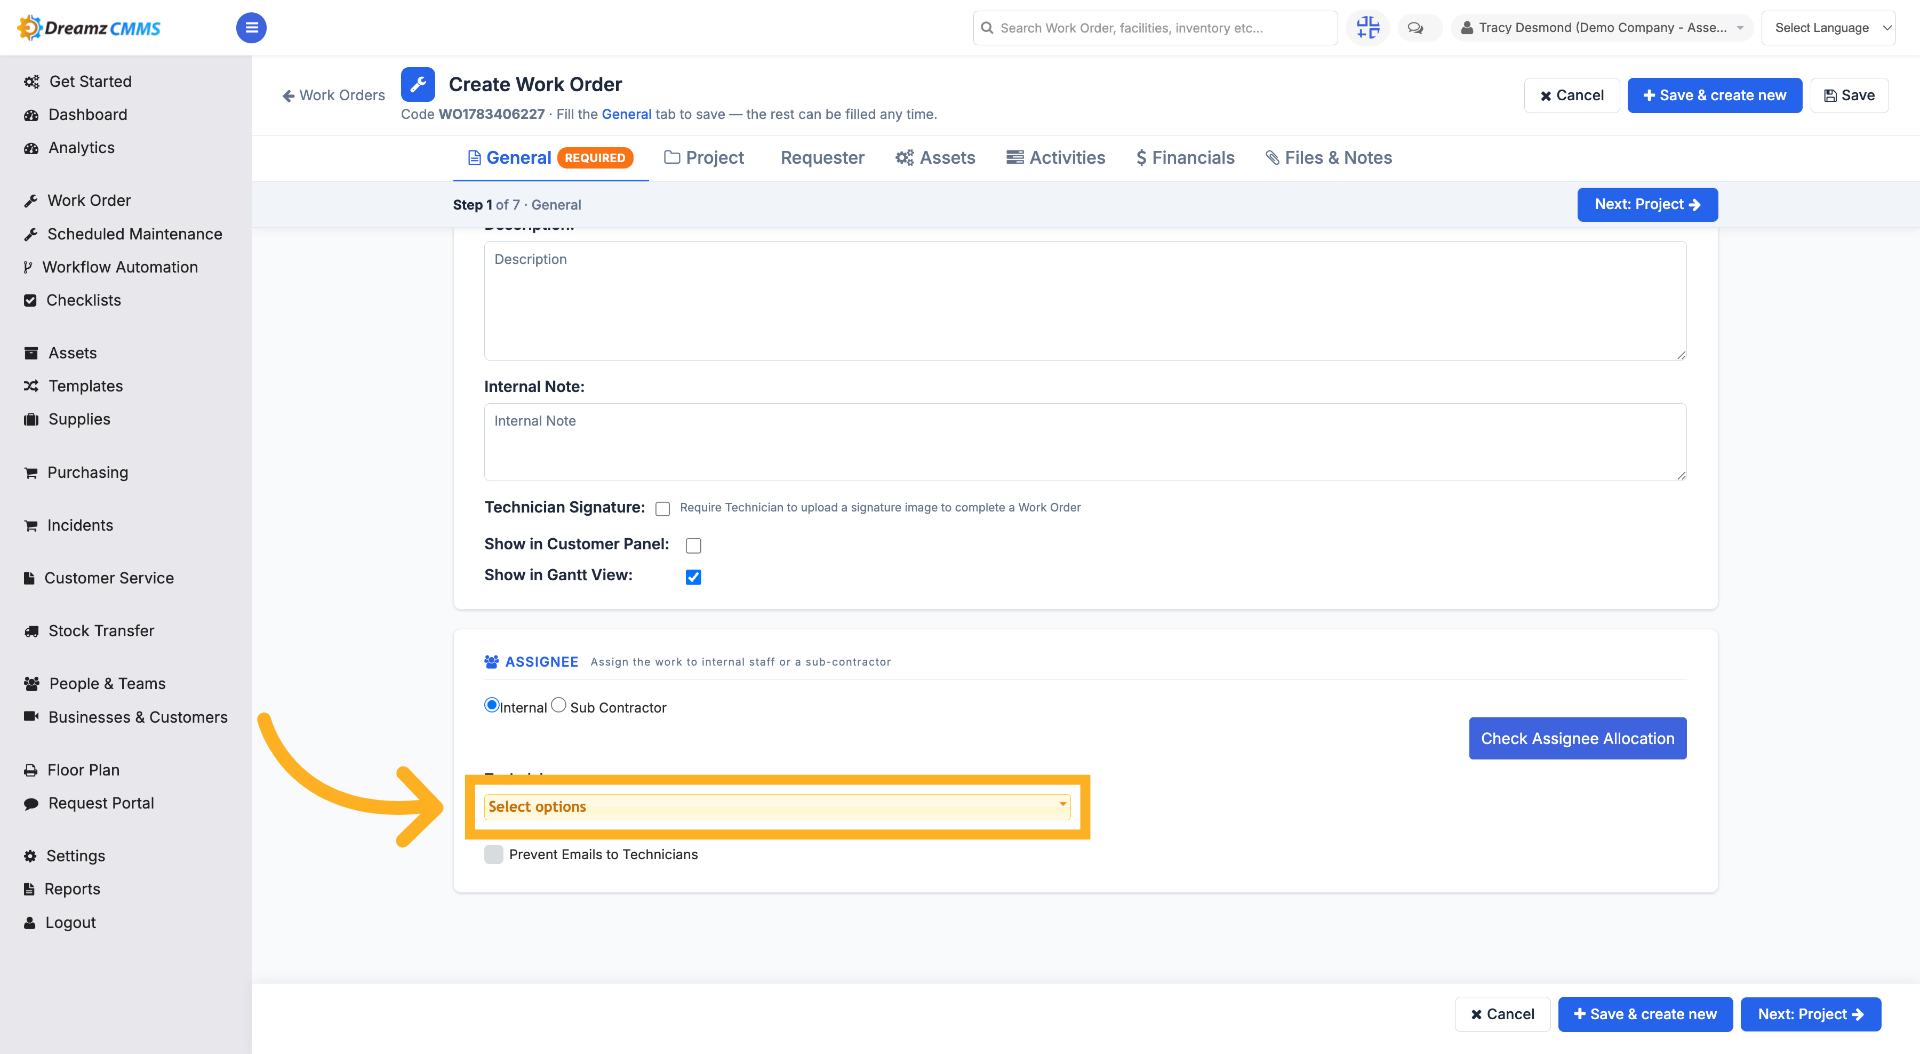The width and height of the screenshot is (1920, 1054).
Task: Go back via Work Orders link
Action: pyautogui.click(x=334, y=95)
